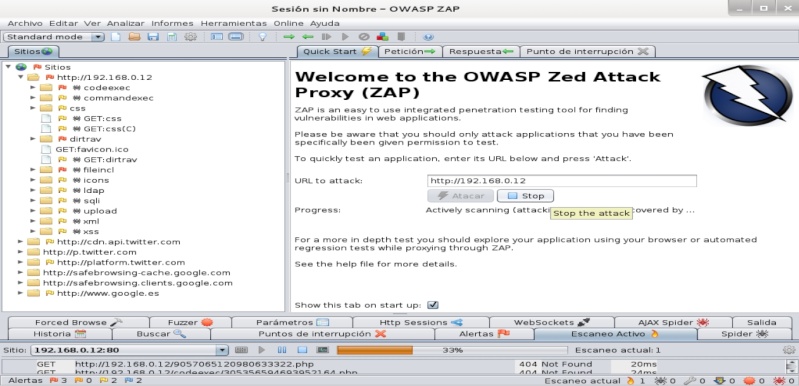This screenshot has width=799, height=386.
Task: Click the blue help icon in toolbar
Action: point(428,37)
